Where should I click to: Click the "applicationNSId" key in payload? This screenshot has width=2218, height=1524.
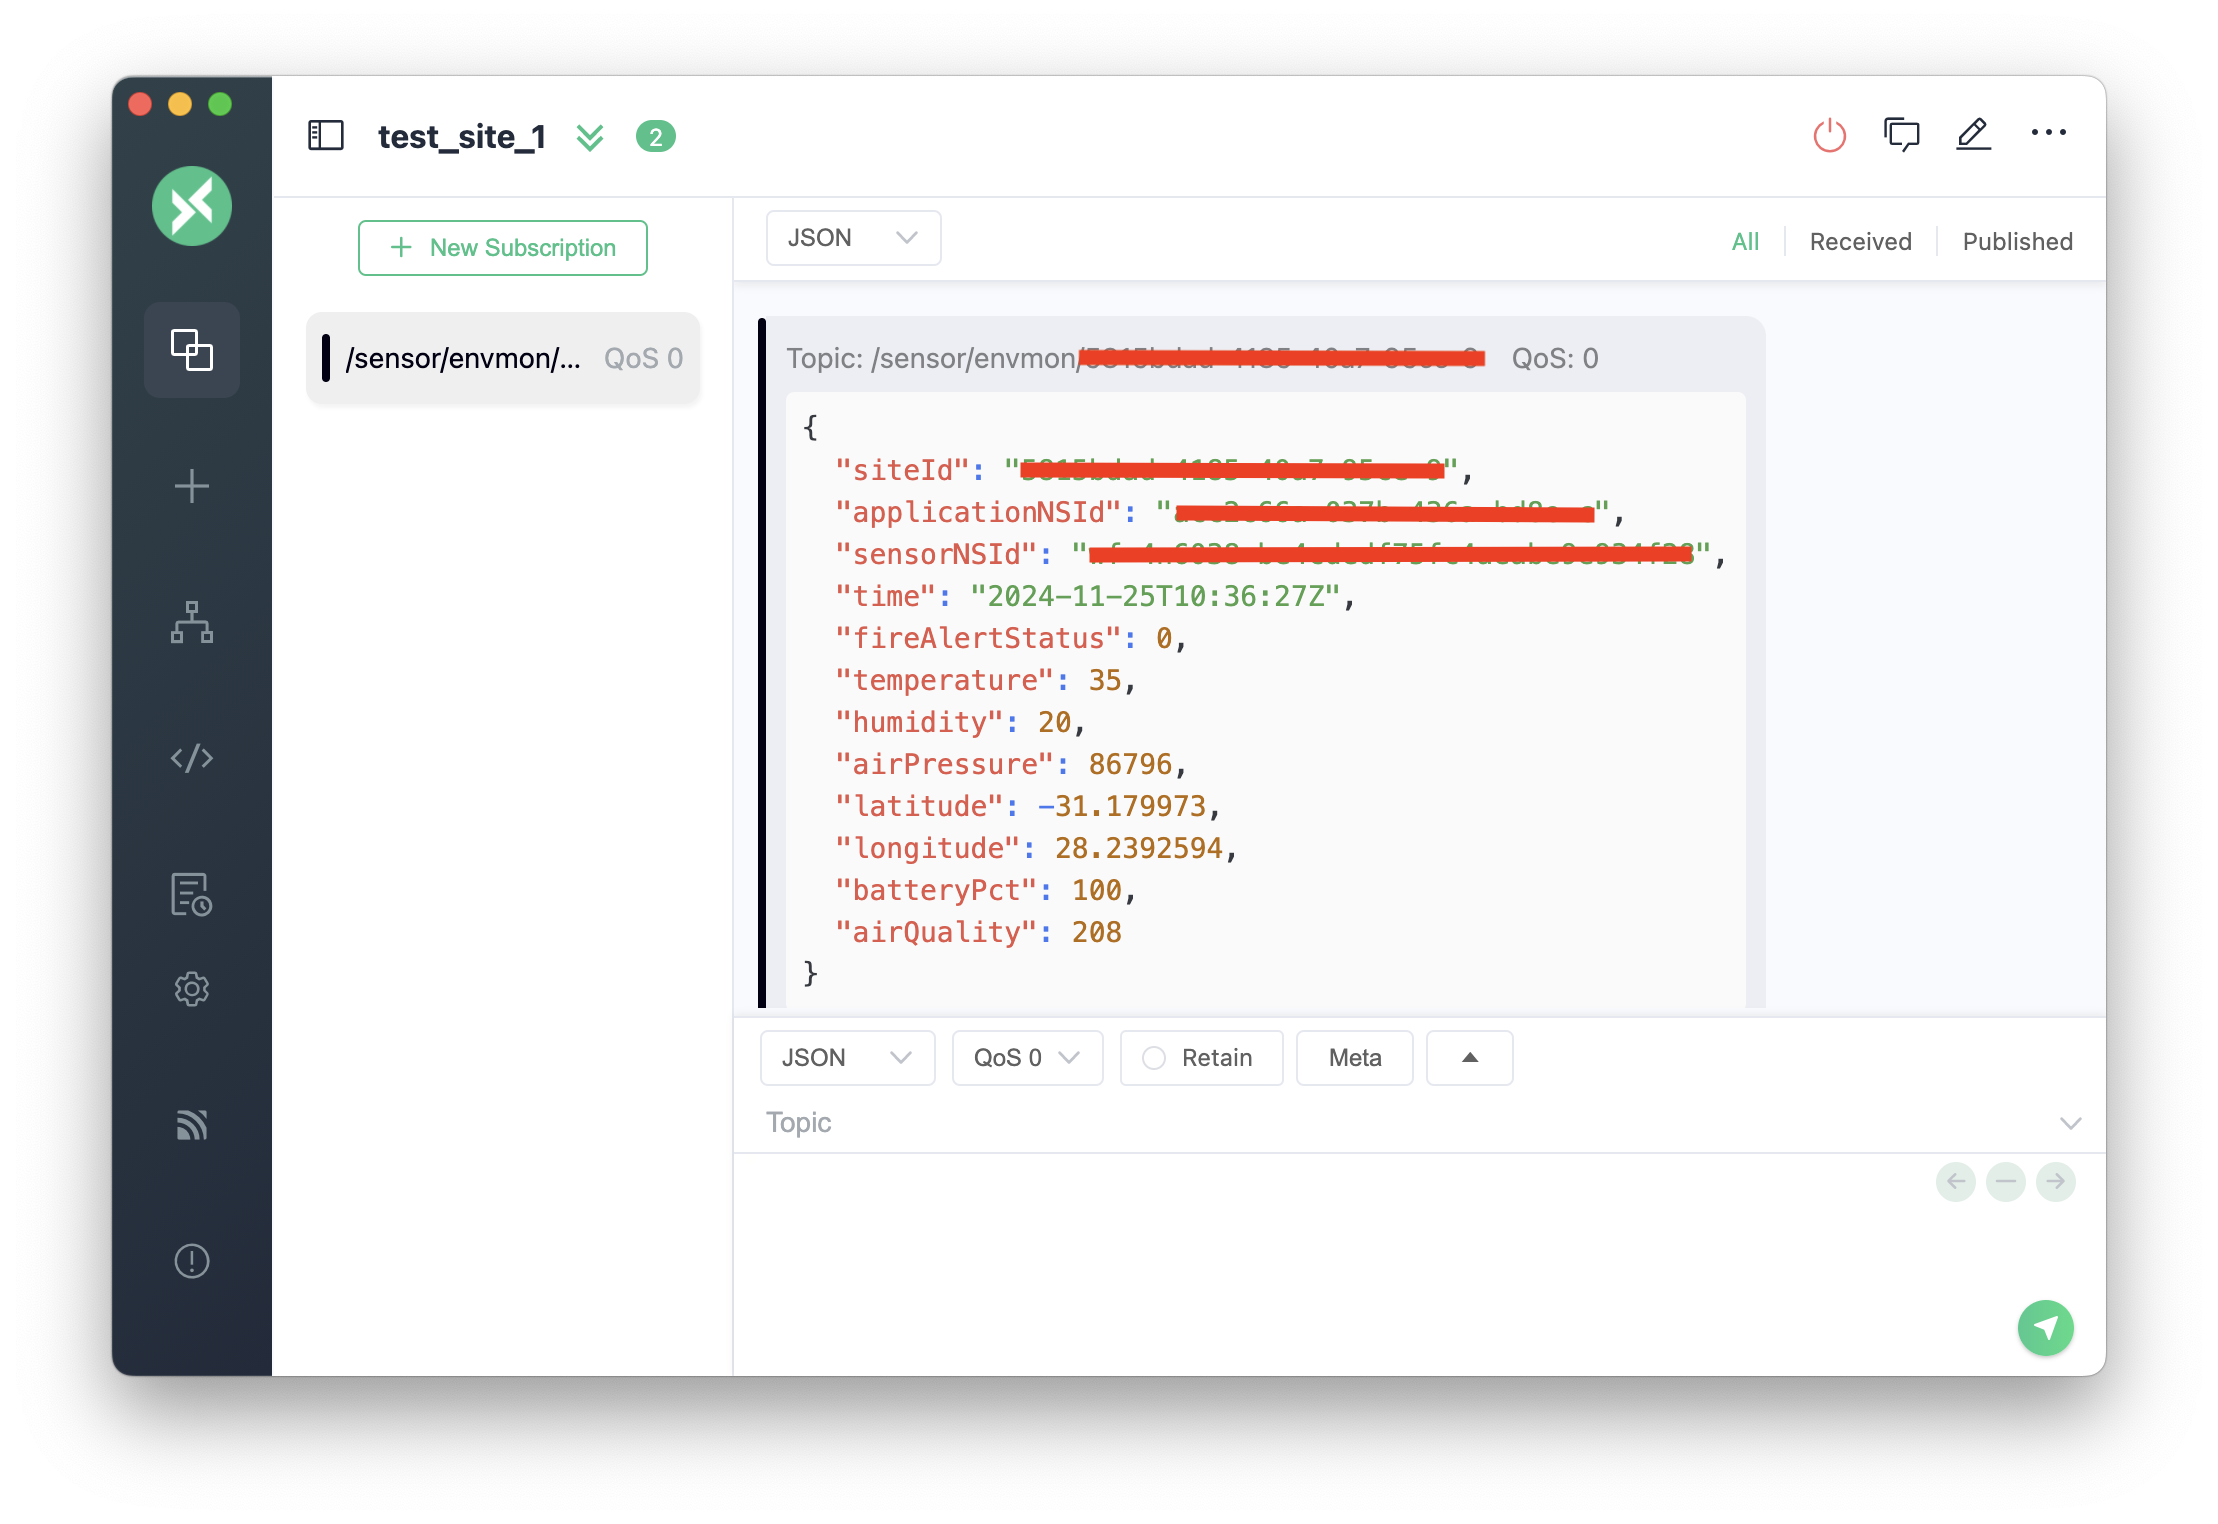tap(978, 512)
